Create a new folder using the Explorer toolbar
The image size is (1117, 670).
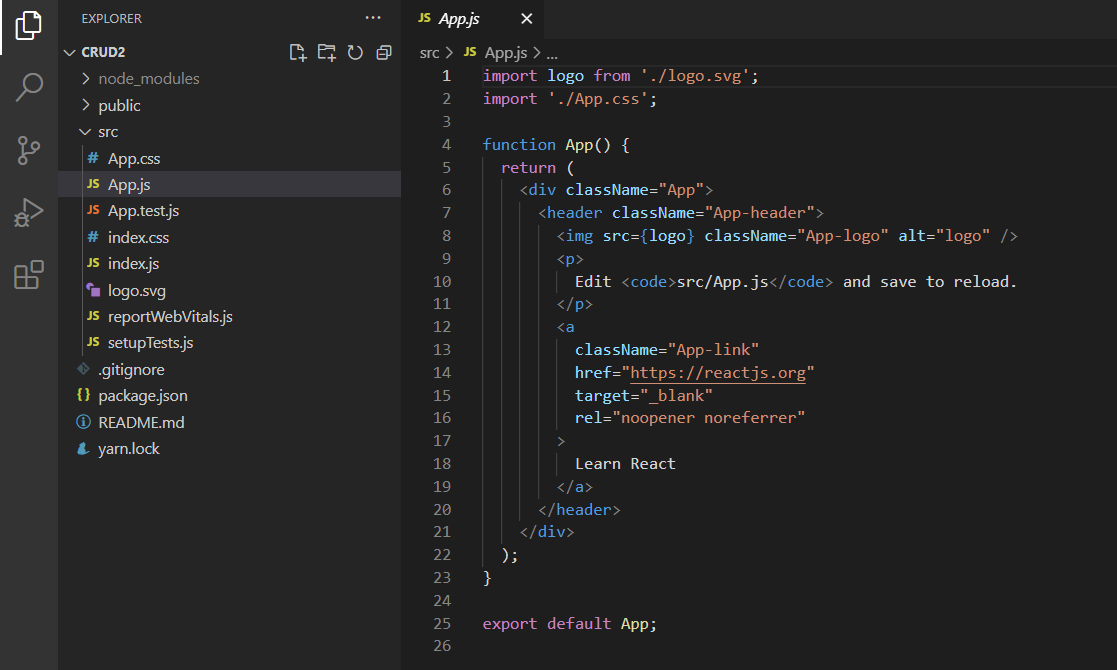pos(327,52)
